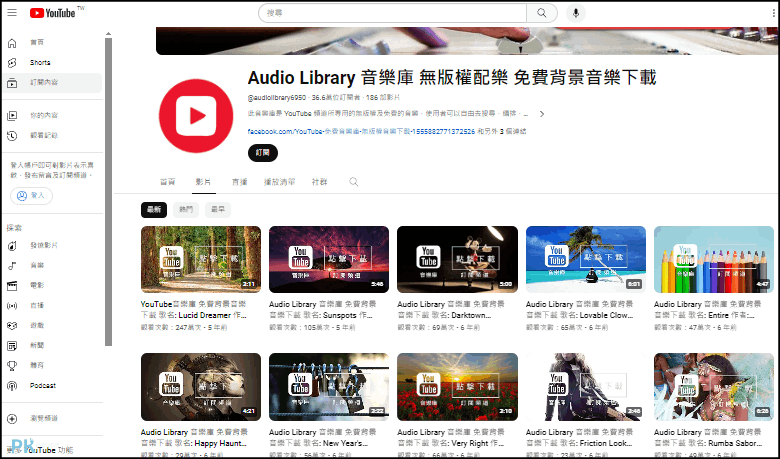Open Entire colored pencils video thumbnail
The height and width of the screenshot is (459, 780).
click(x=714, y=260)
